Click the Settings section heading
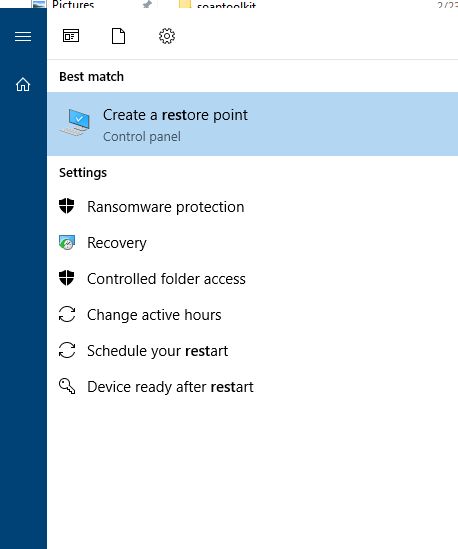This screenshot has height=549, width=458. (x=83, y=173)
